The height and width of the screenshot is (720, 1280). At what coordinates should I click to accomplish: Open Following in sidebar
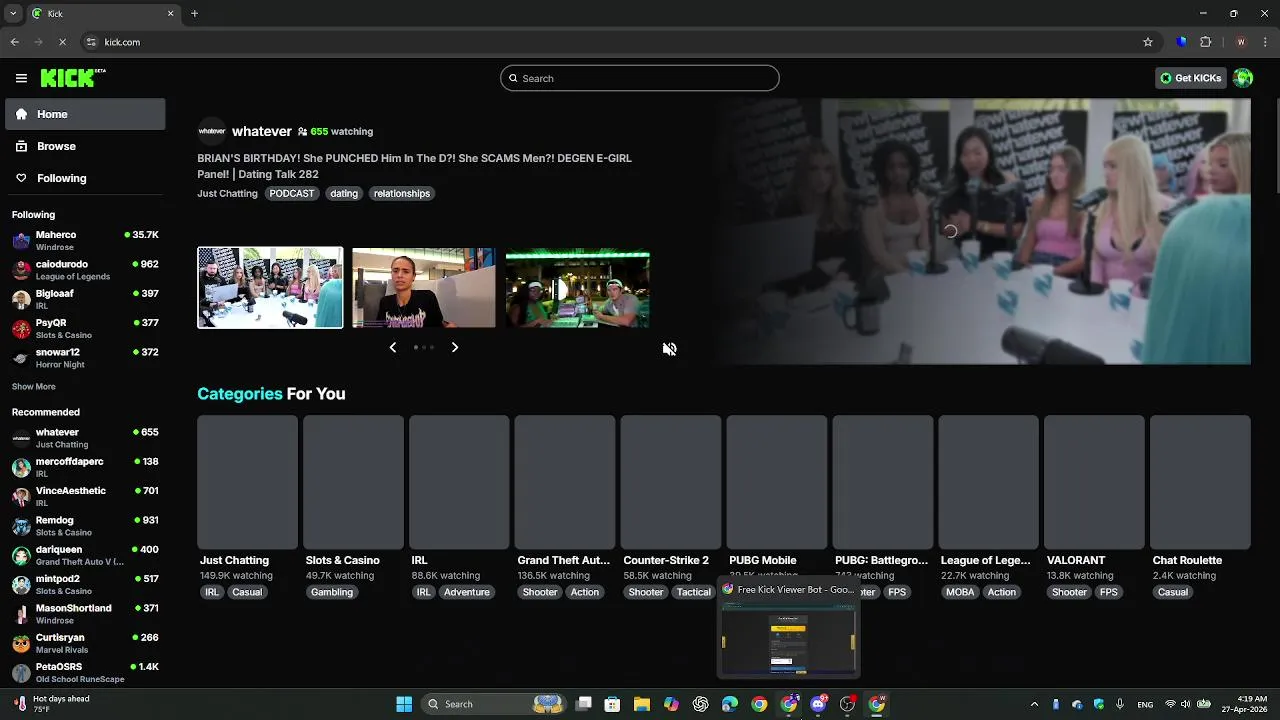coord(85,178)
